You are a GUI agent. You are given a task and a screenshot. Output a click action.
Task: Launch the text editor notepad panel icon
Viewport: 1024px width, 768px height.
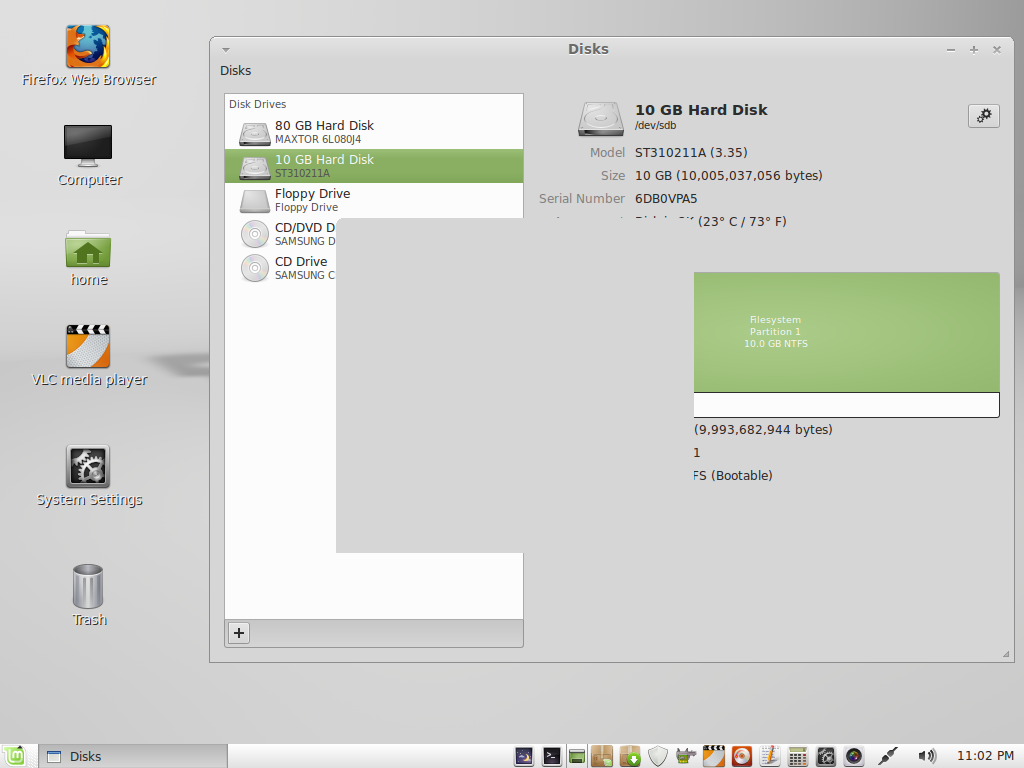pos(770,756)
